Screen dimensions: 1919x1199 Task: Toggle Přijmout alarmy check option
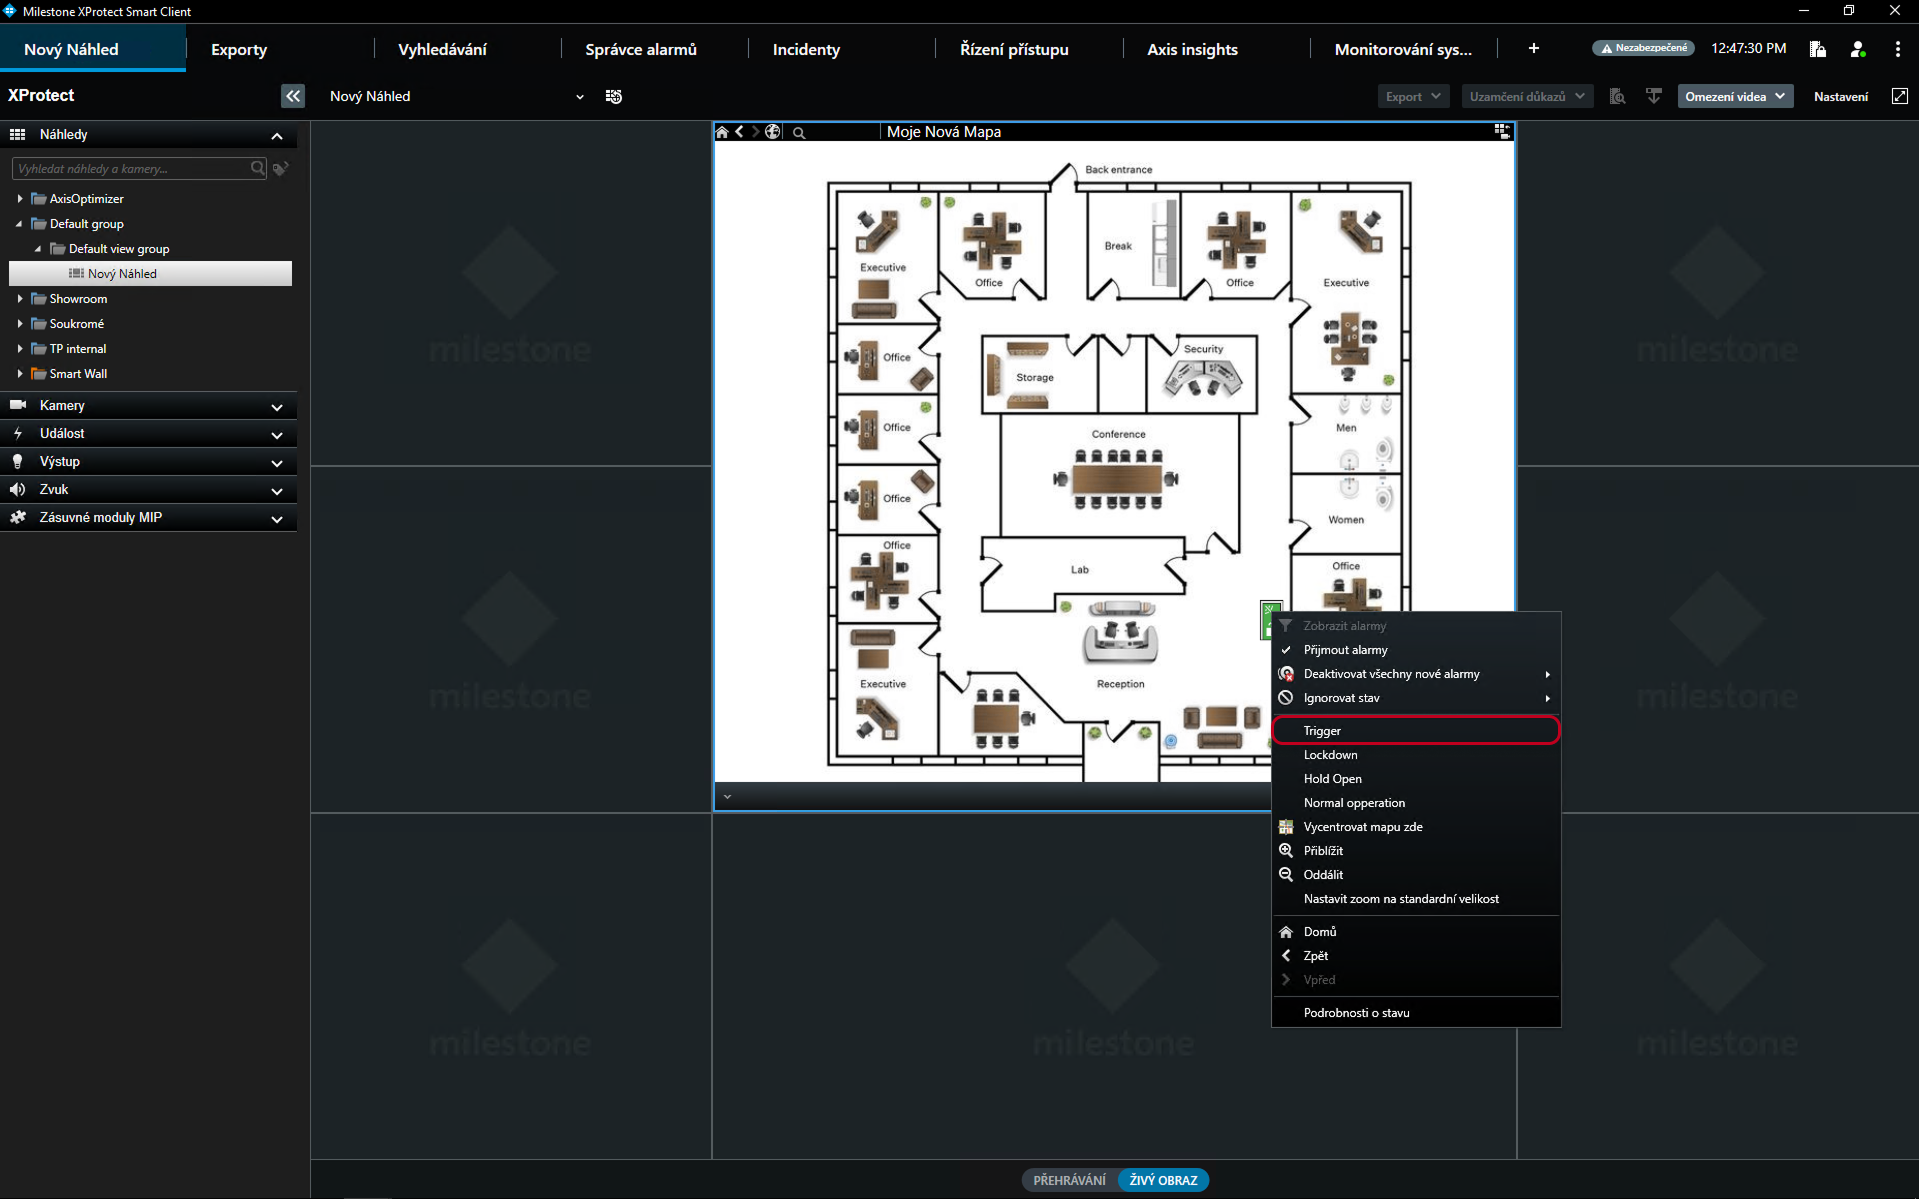1415,650
